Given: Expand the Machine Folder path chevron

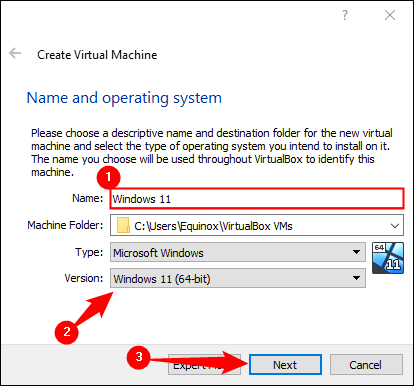Looking at the screenshot, I should click(x=395, y=226).
